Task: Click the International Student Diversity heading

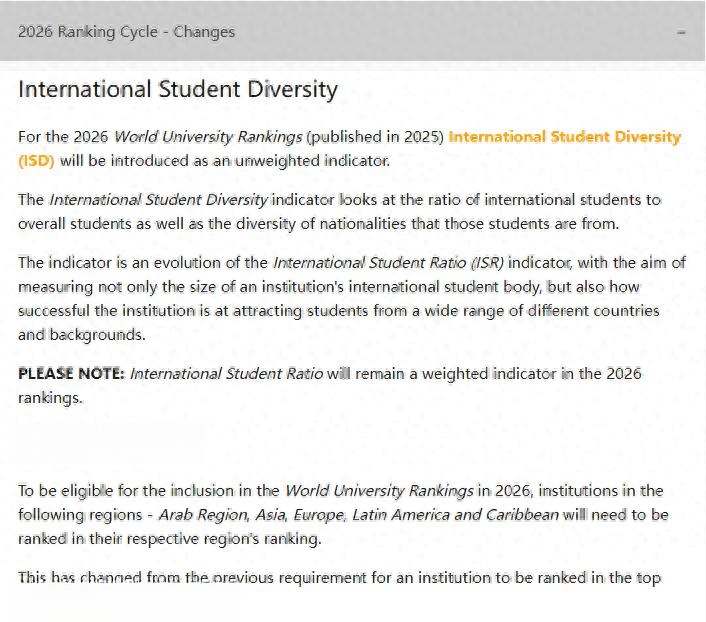Action: pyautogui.click(x=178, y=89)
